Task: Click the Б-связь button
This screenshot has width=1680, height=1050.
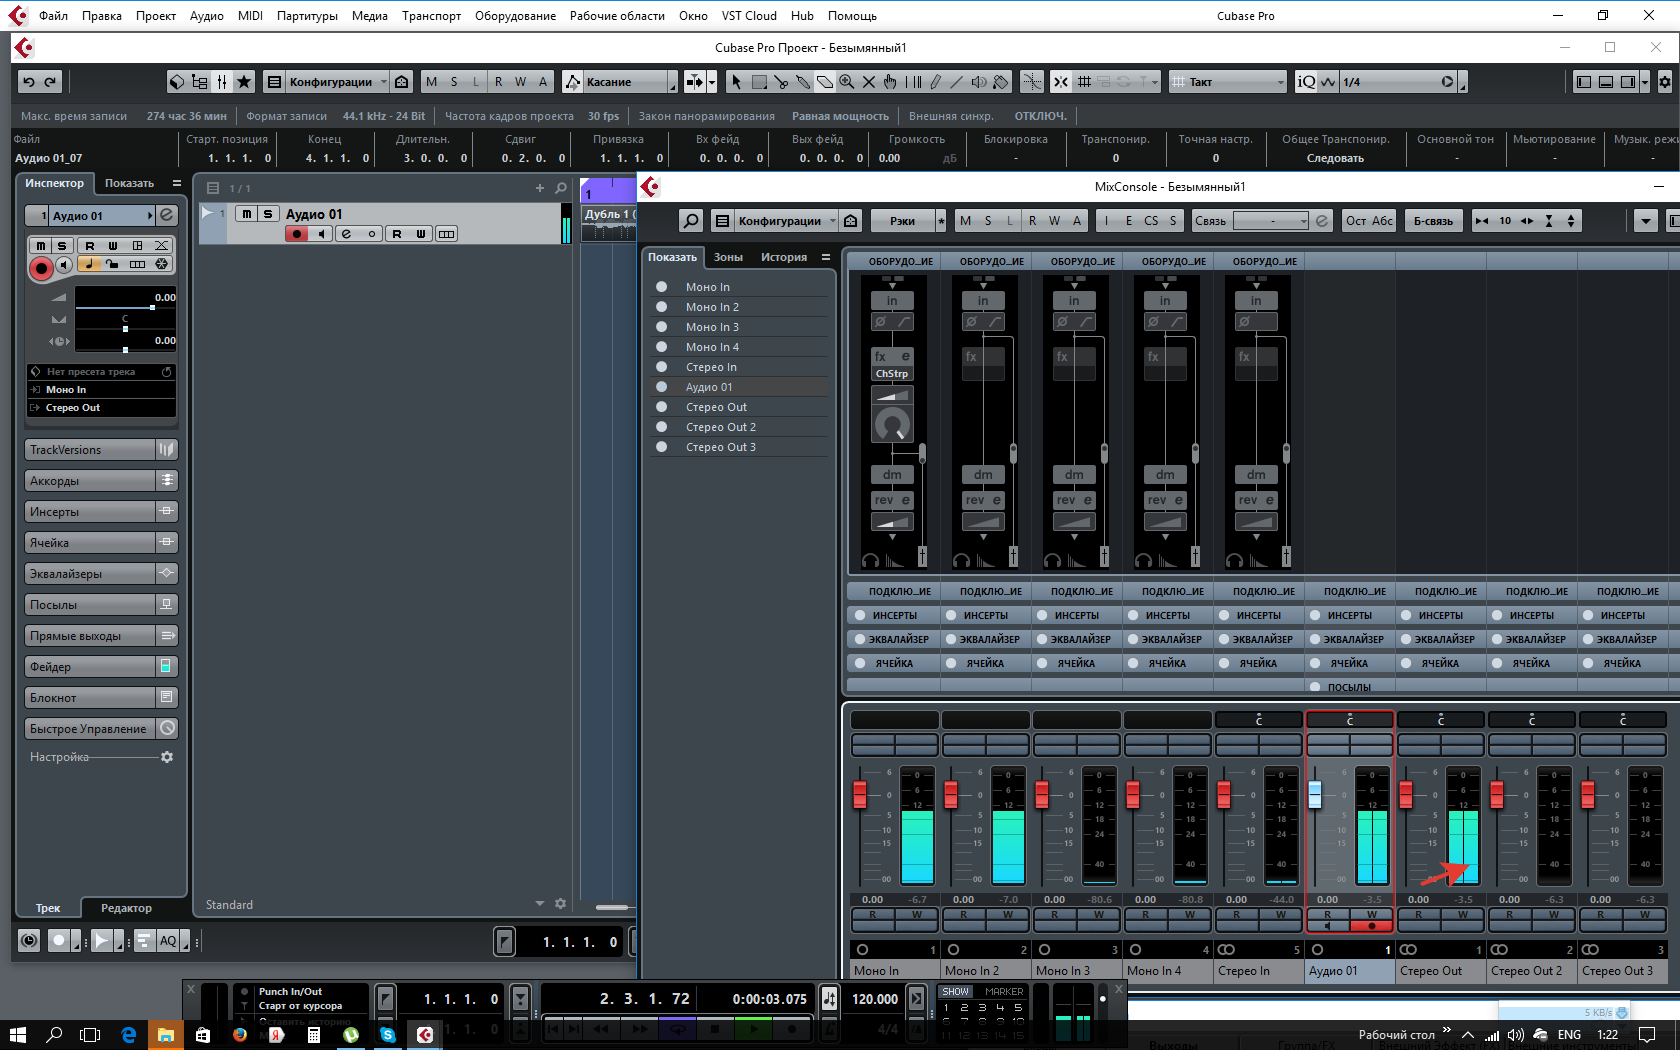Action: coord(1433,221)
